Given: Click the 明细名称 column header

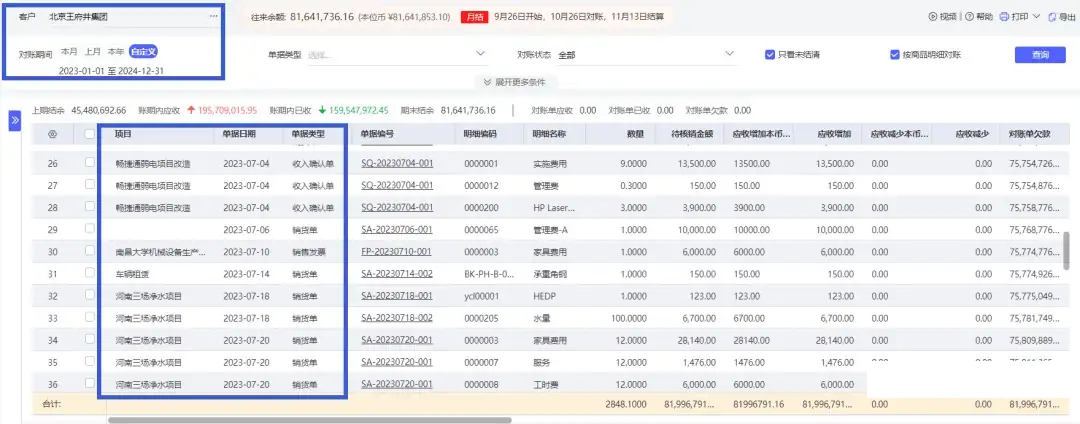Looking at the screenshot, I should pyautogui.click(x=550, y=134).
